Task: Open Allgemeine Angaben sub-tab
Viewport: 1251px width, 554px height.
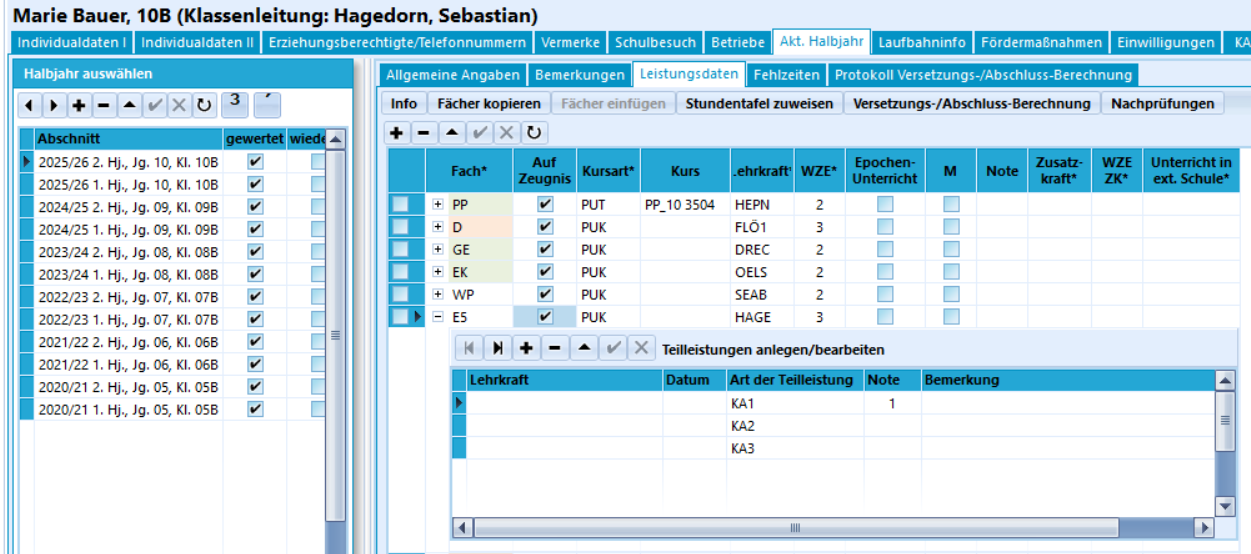Action: [x=453, y=75]
